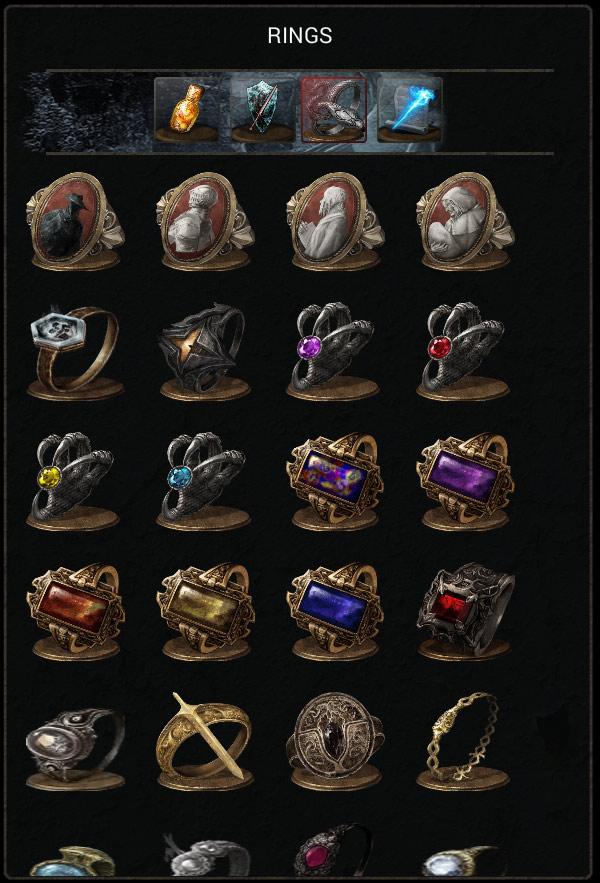Select the orange flask consumables tab

186,110
